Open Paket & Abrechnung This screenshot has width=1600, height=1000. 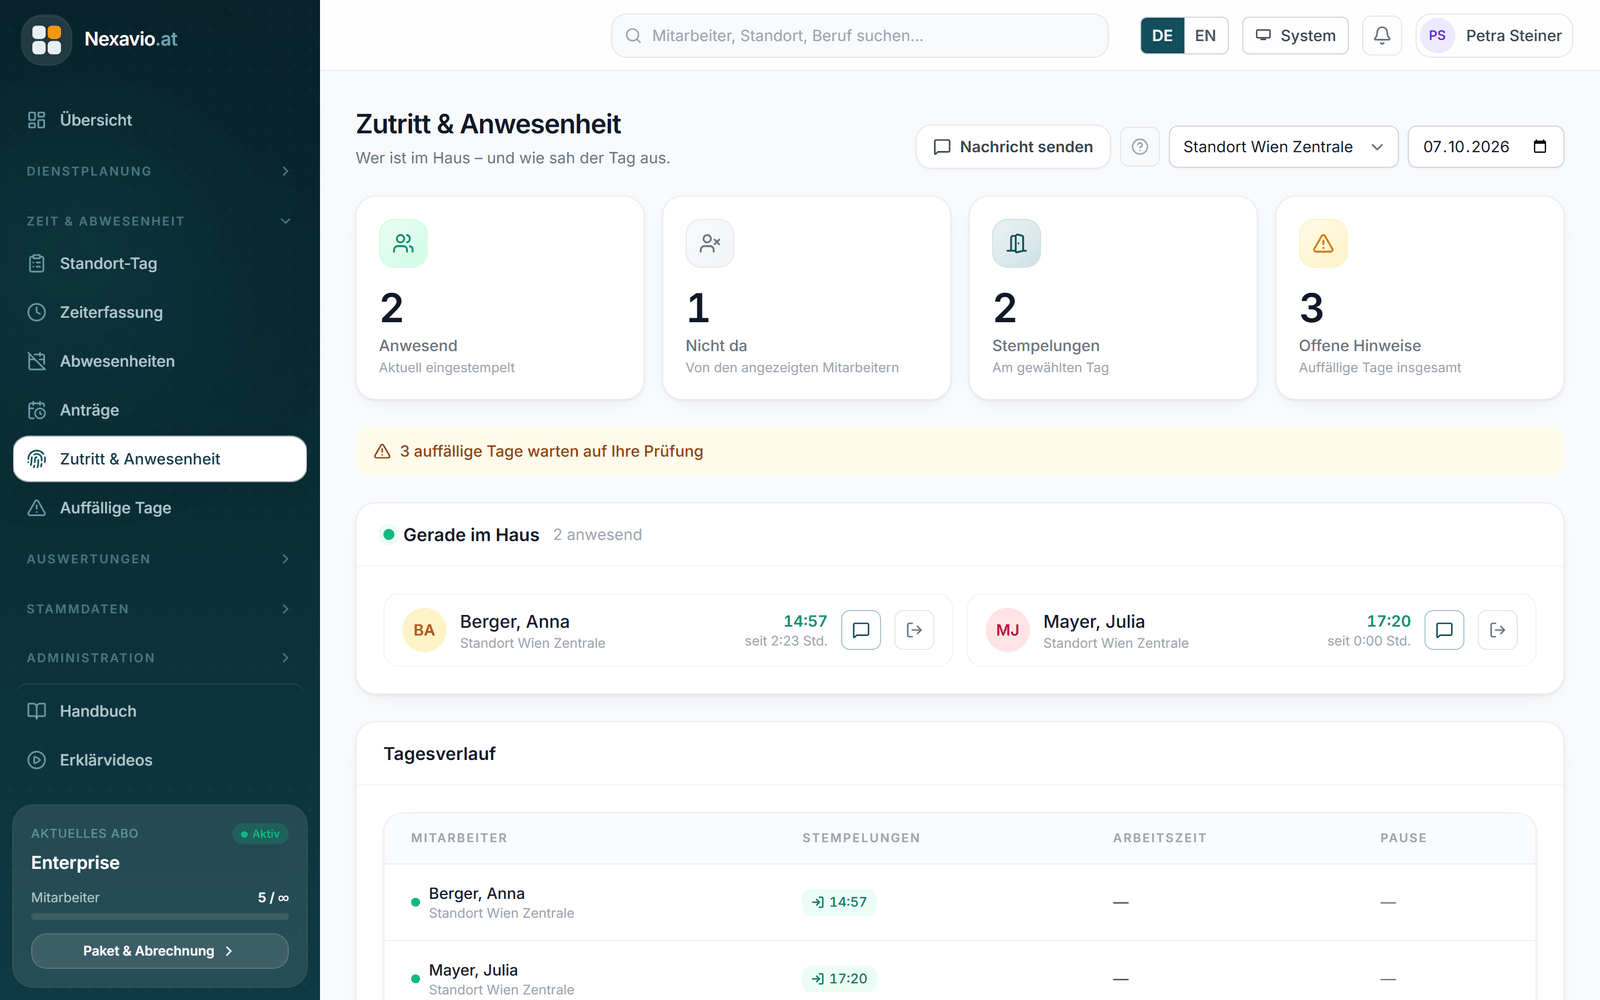click(x=160, y=951)
